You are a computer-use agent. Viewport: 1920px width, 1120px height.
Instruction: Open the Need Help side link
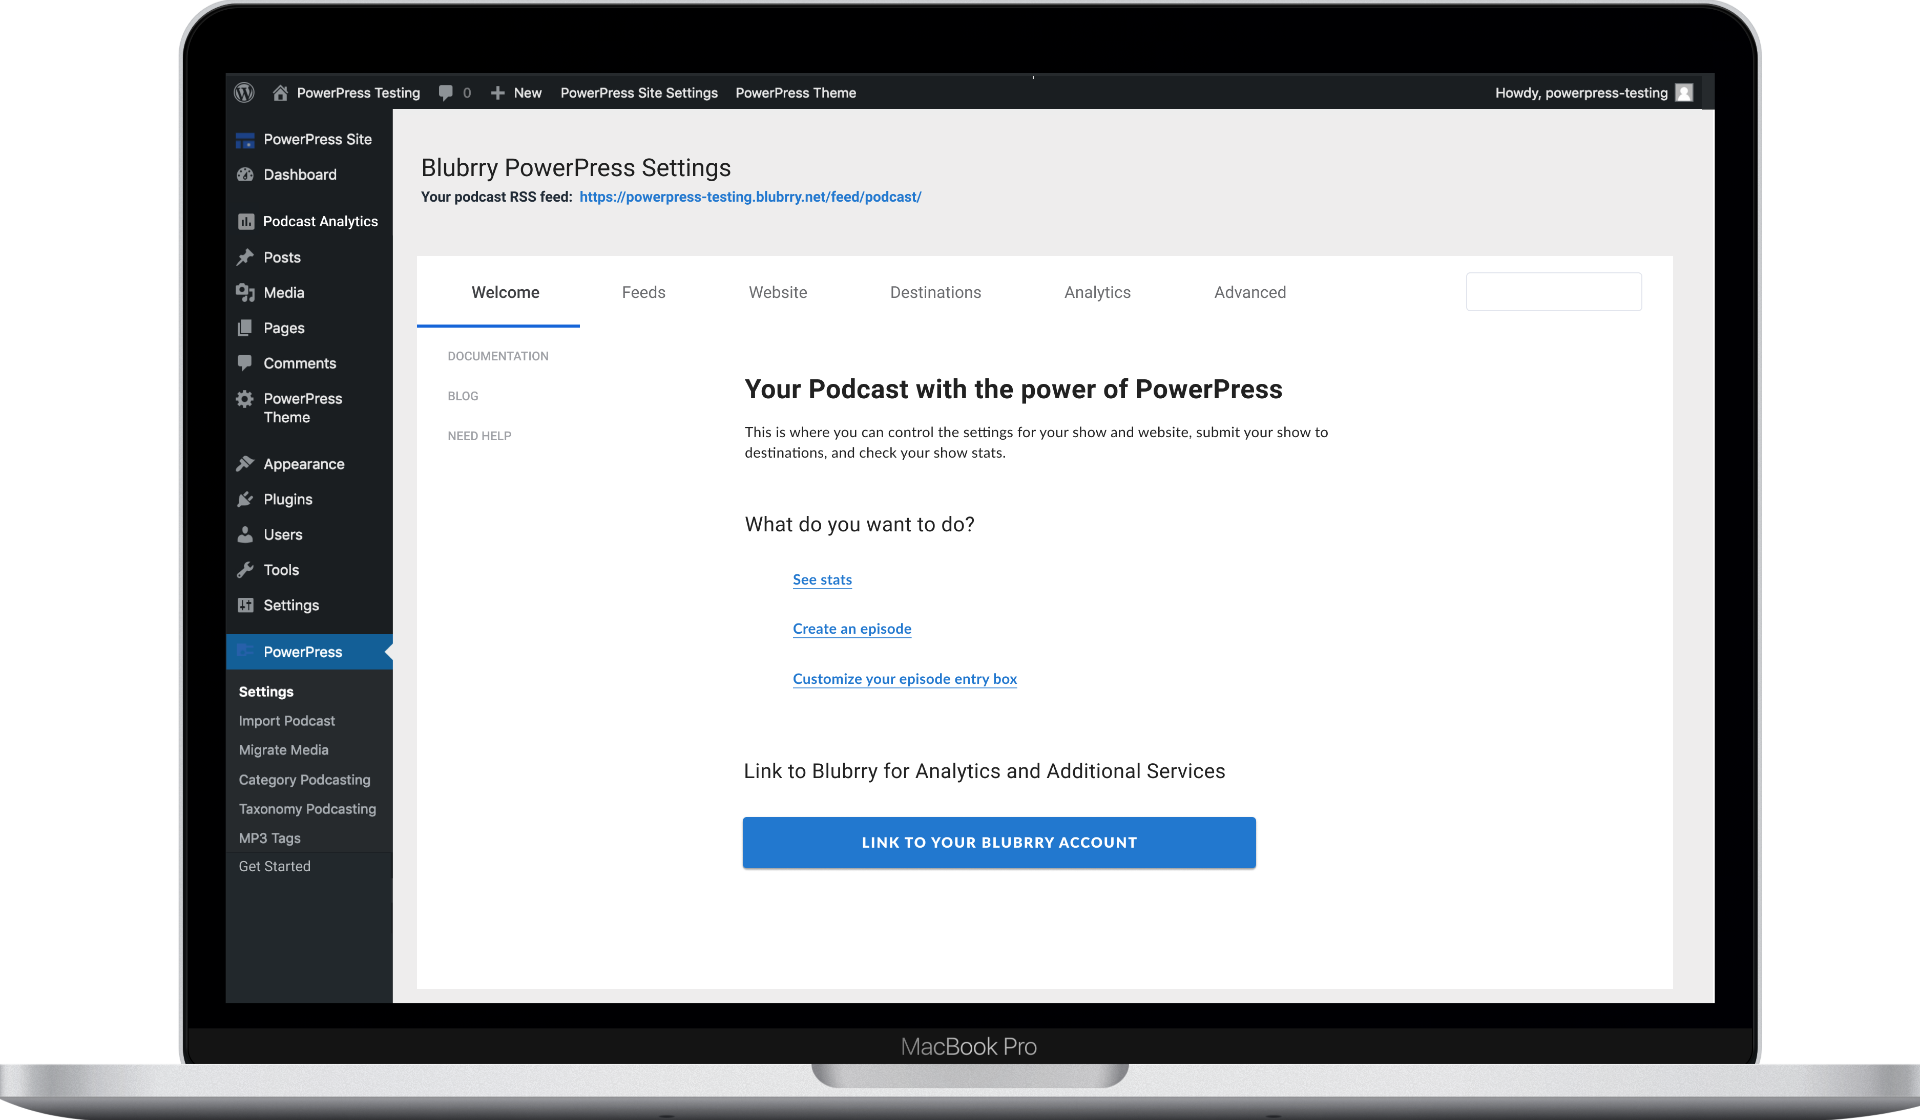(x=479, y=436)
